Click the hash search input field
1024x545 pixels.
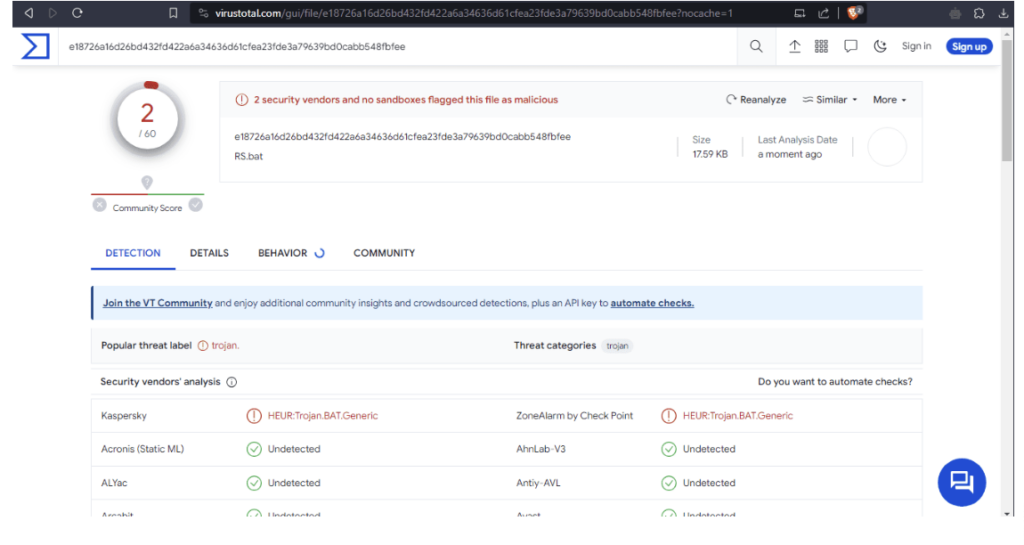[398, 46]
